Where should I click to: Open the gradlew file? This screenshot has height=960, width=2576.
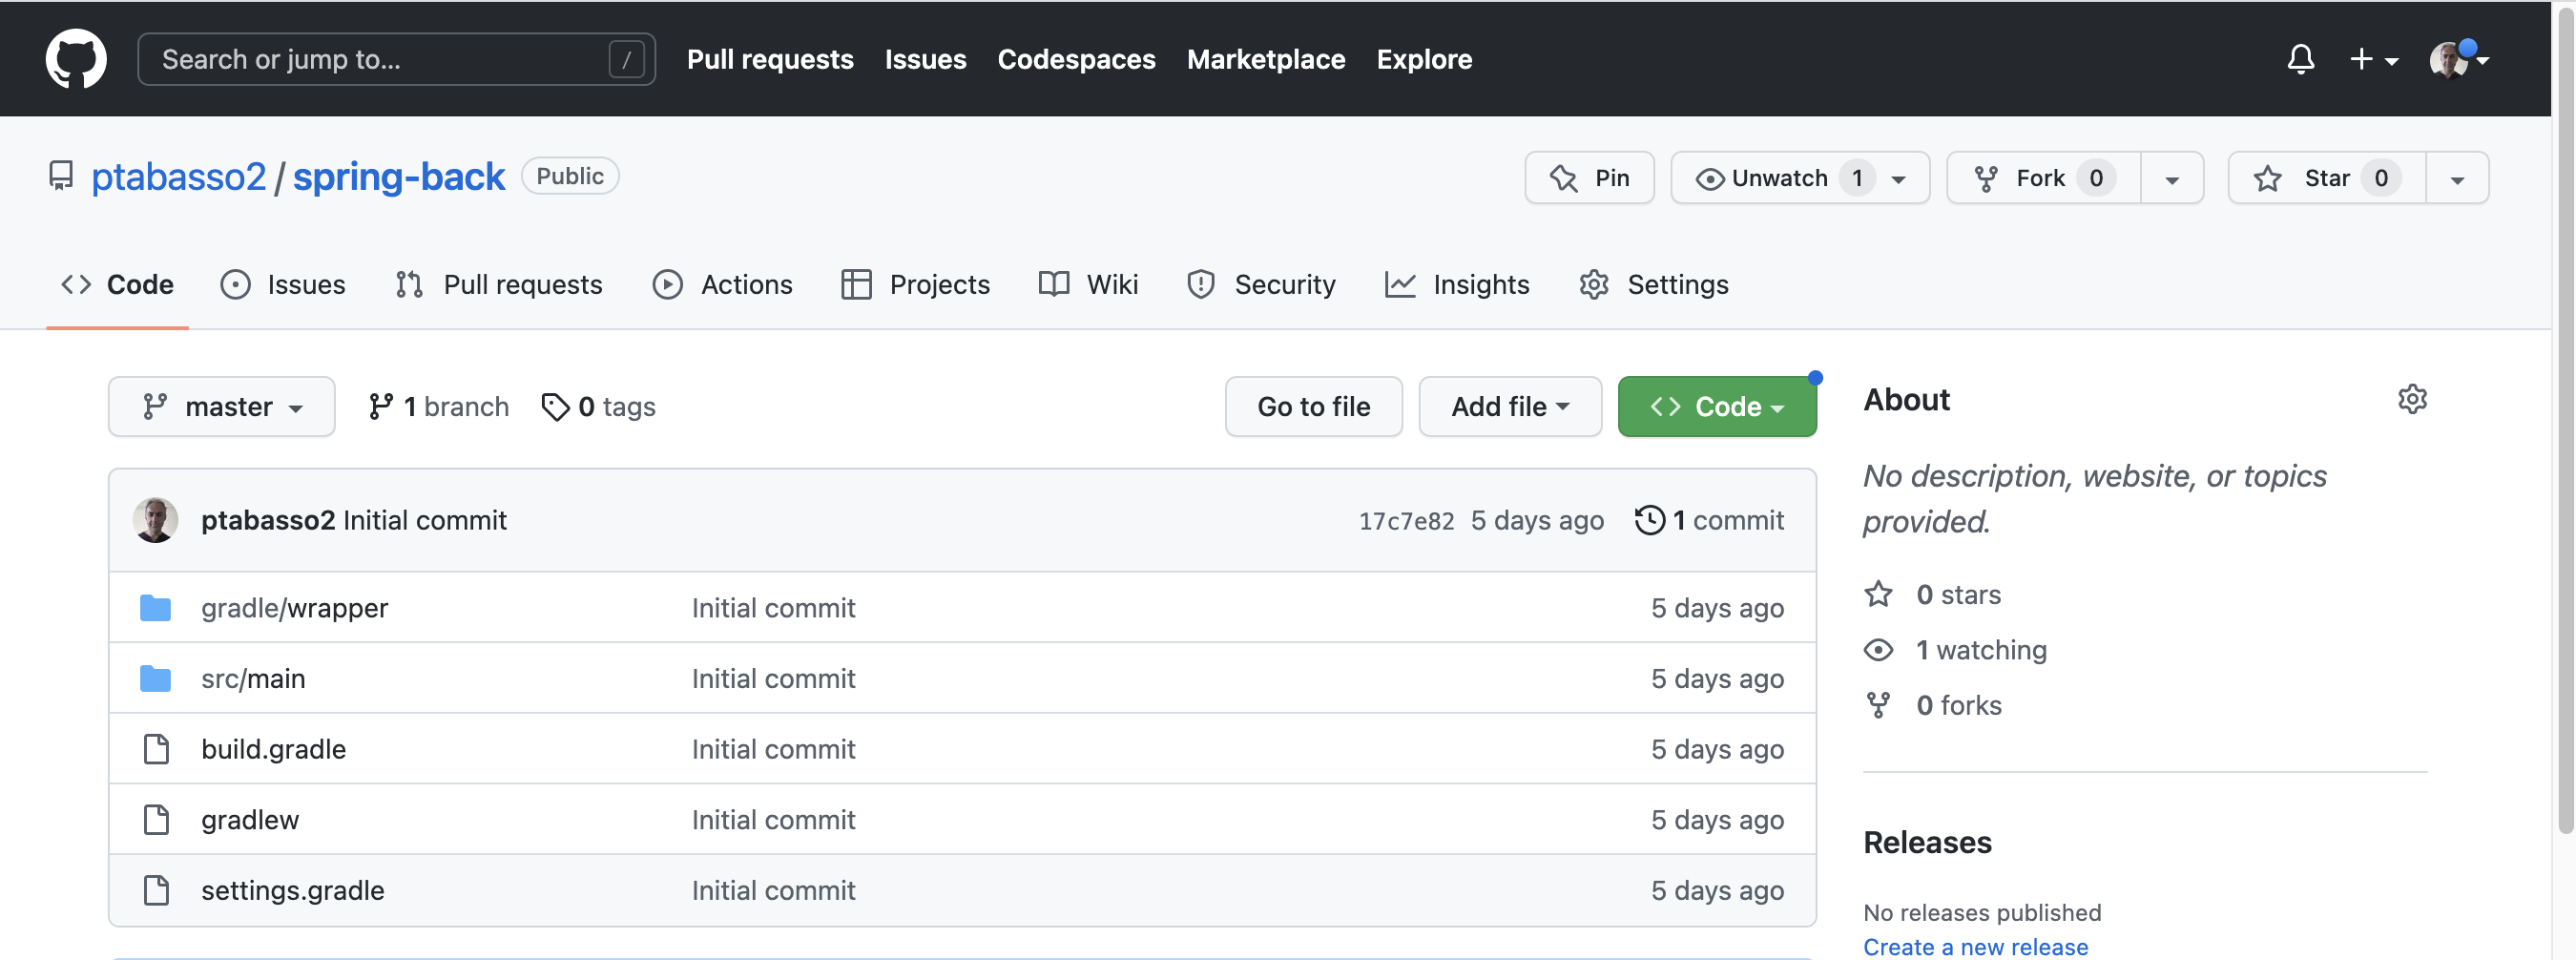tap(250, 820)
